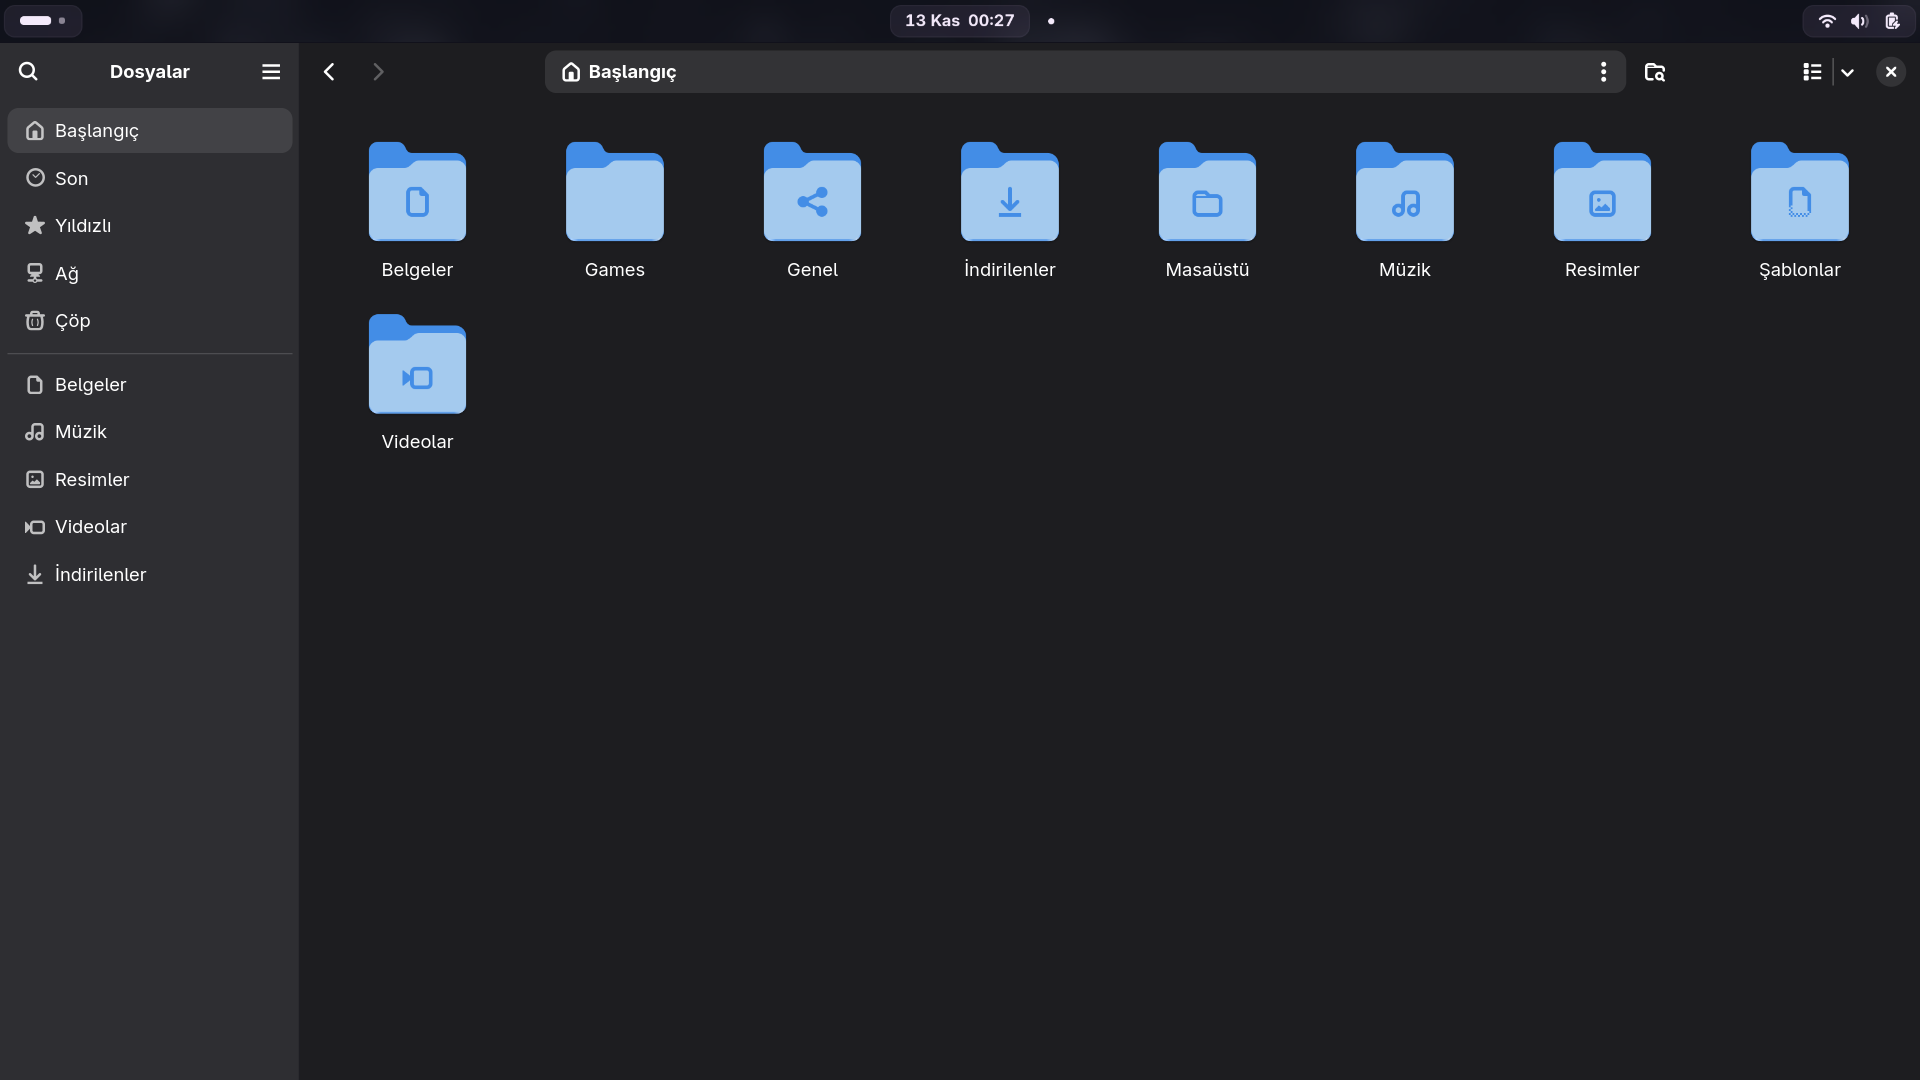This screenshot has height=1080, width=1920.
Task: Open the activities overview pill
Action: tap(43, 20)
